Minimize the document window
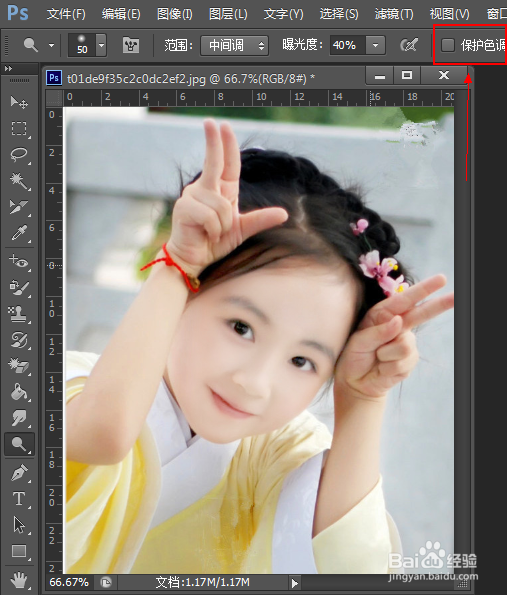Image resolution: width=507 pixels, height=595 pixels. [379, 75]
